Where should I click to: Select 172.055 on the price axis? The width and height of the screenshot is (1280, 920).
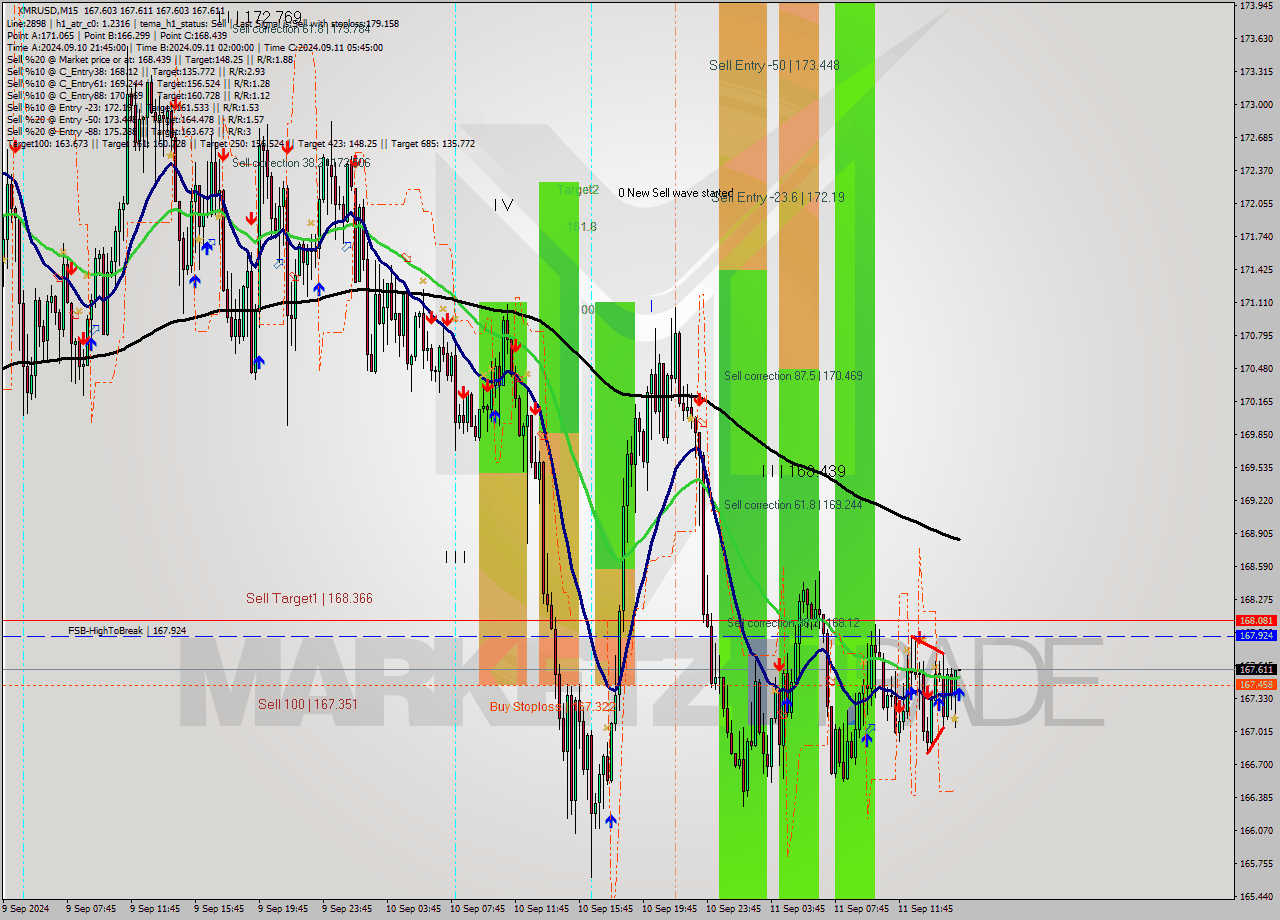click(1255, 204)
